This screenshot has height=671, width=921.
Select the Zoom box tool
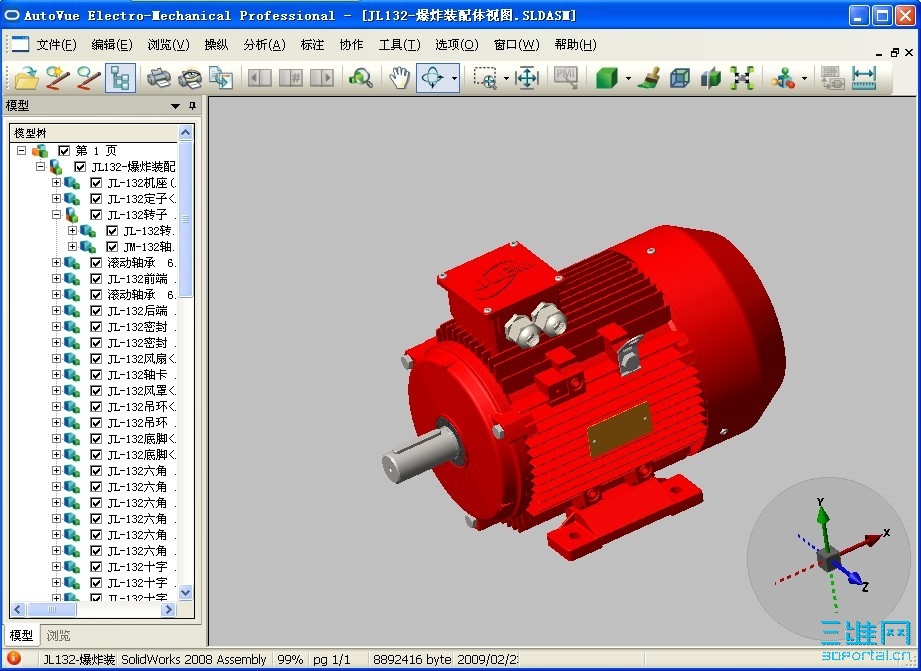pos(485,78)
